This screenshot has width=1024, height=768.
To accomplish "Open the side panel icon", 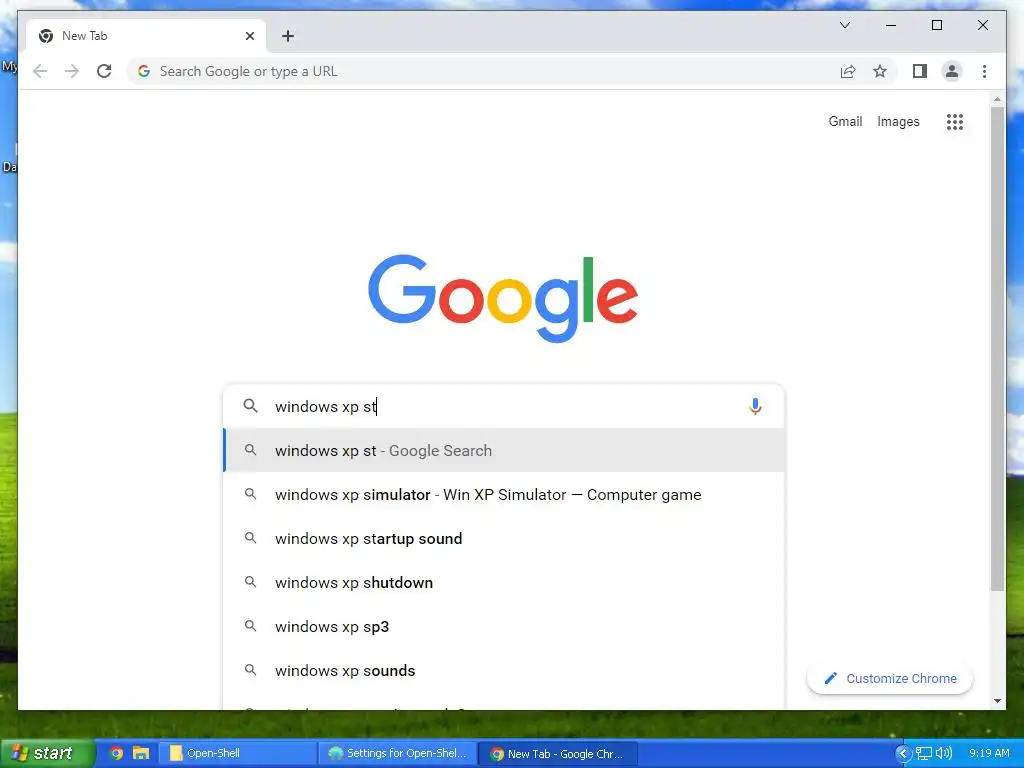I will (x=920, y=71).
